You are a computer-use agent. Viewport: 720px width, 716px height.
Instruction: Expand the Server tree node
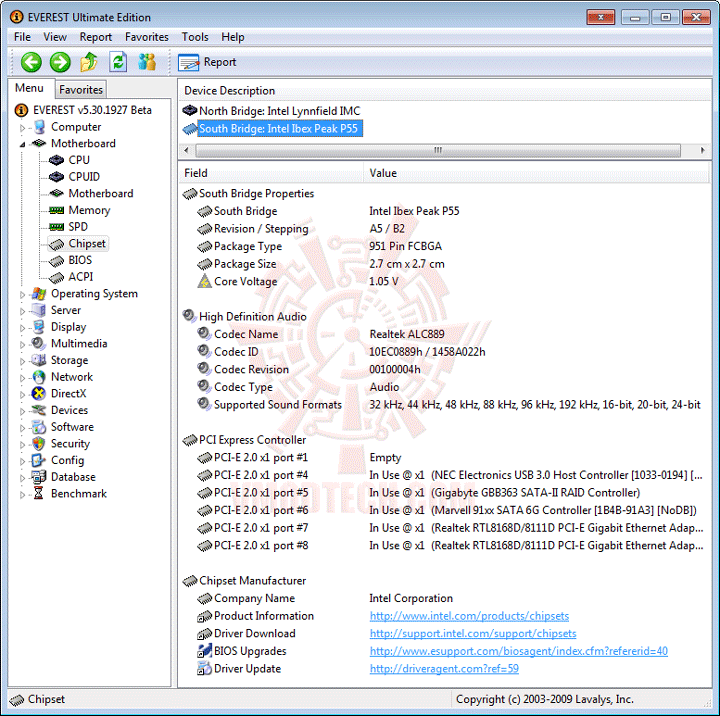coord(22,311)
